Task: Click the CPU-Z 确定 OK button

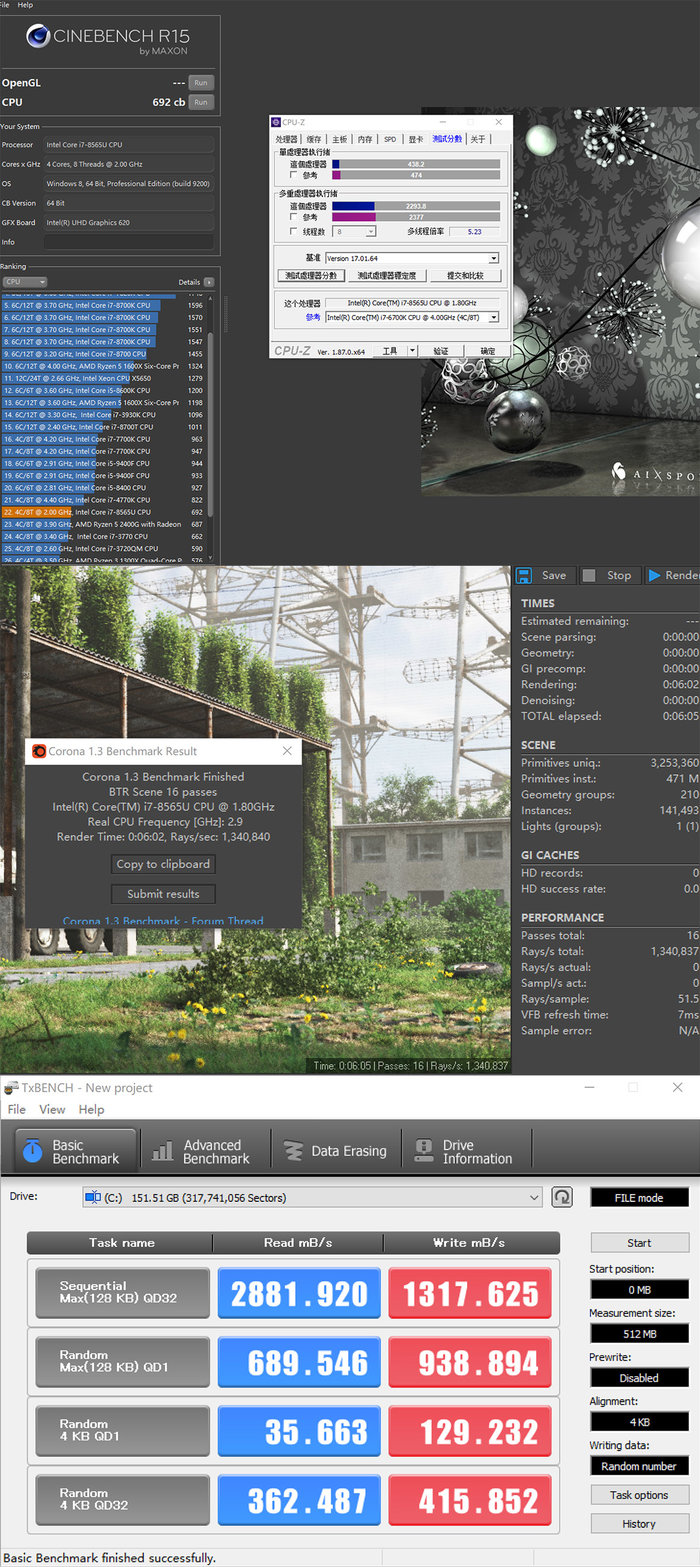Action: point(487,351)
